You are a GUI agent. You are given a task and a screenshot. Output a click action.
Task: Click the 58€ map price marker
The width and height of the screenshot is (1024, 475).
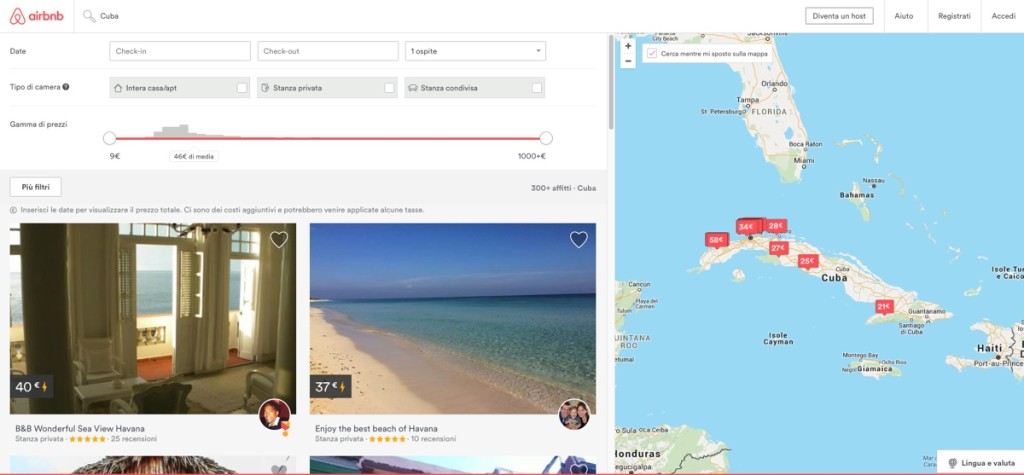(716, 240)
